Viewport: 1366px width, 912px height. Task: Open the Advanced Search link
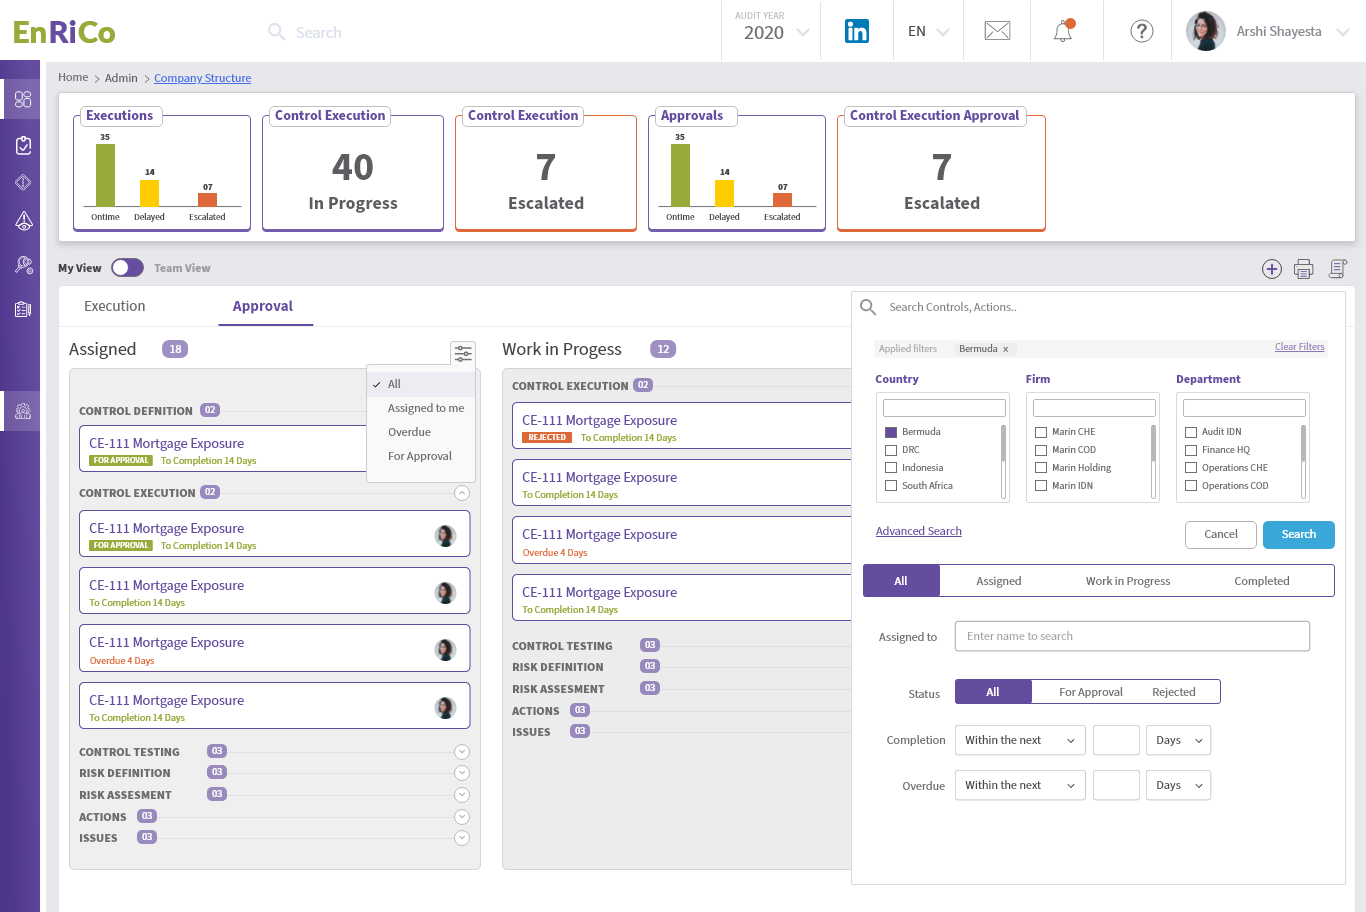919,531
